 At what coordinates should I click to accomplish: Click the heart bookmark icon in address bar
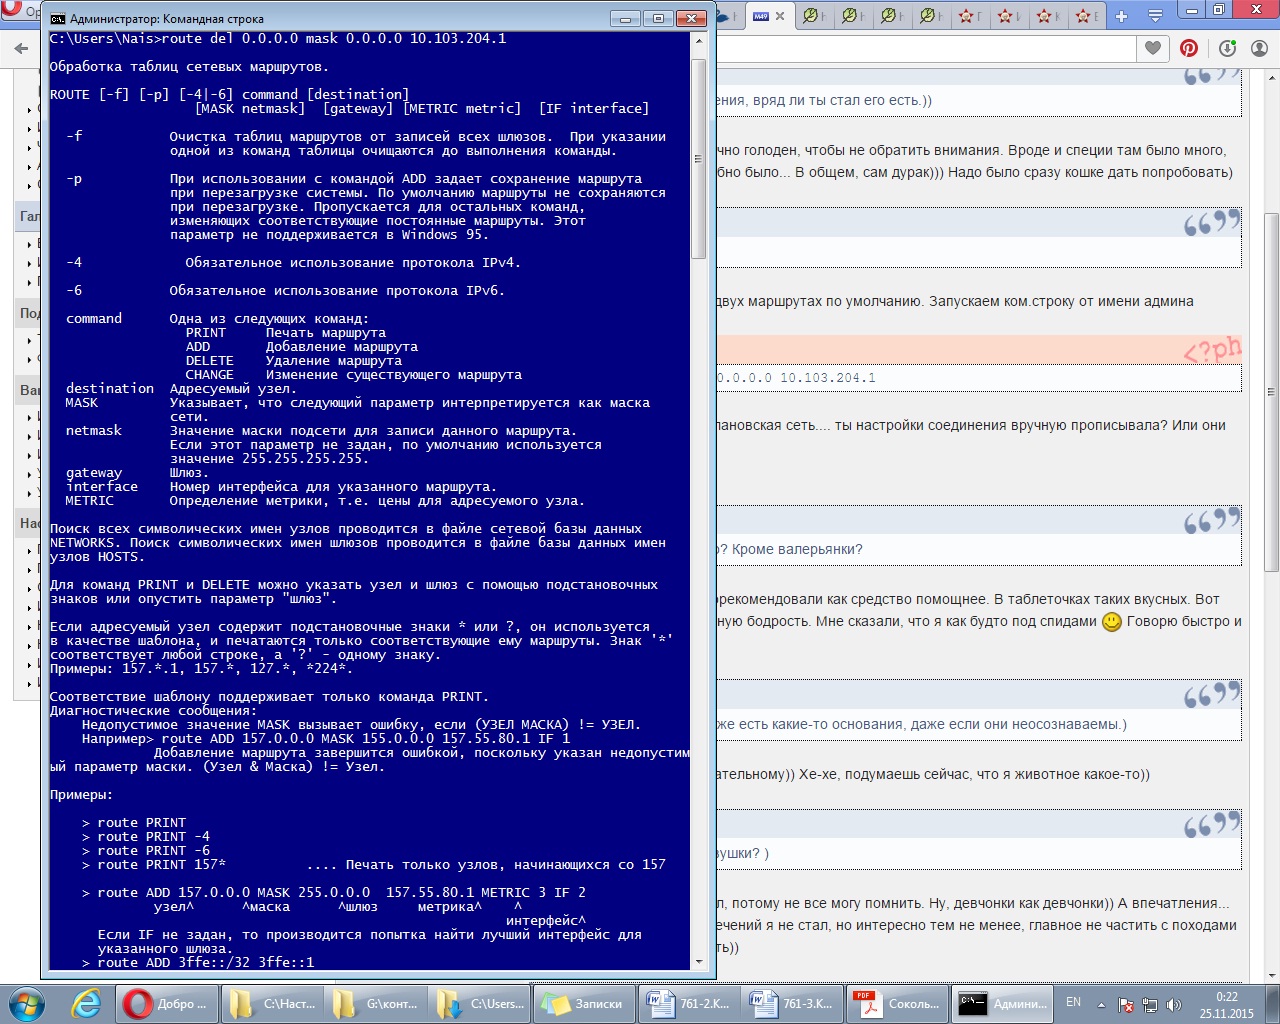(1153, 48)
